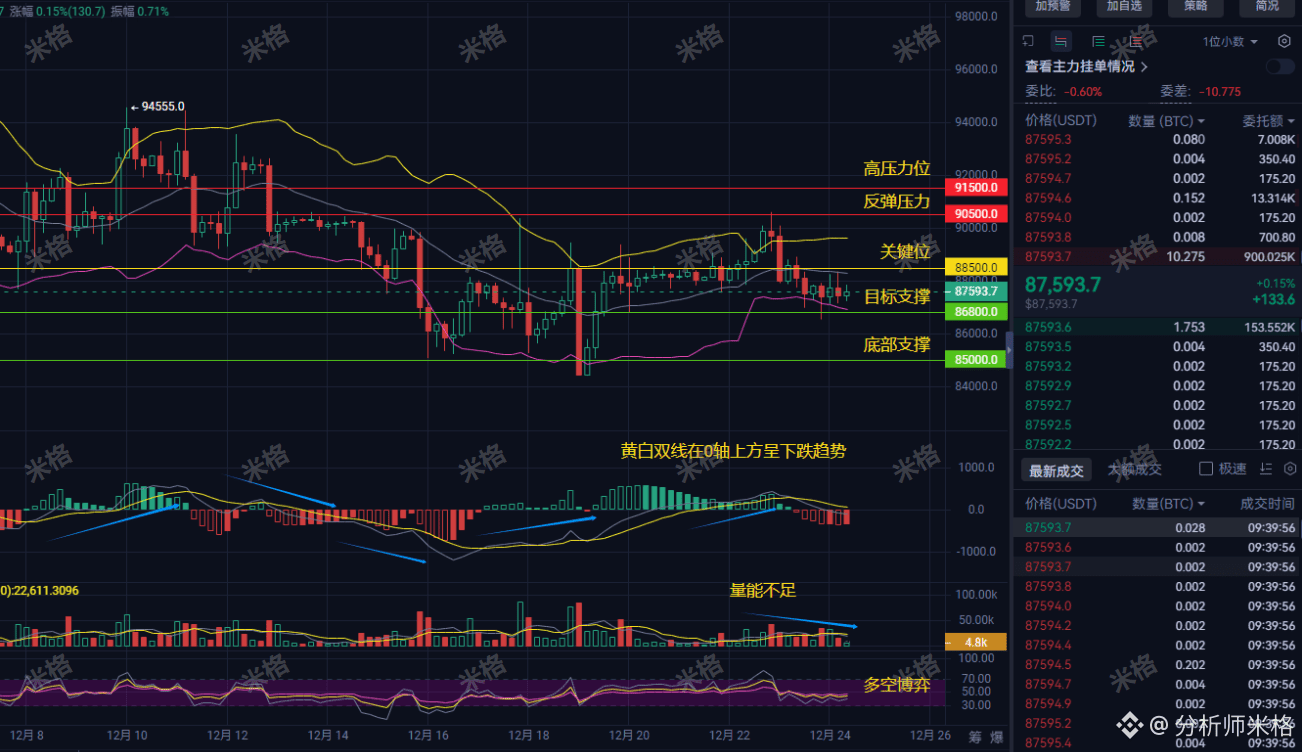This screenshot has height=752, width=1302.
Task: Switch to the 大额成交 tab
Action: click(x=1135, y=469)
